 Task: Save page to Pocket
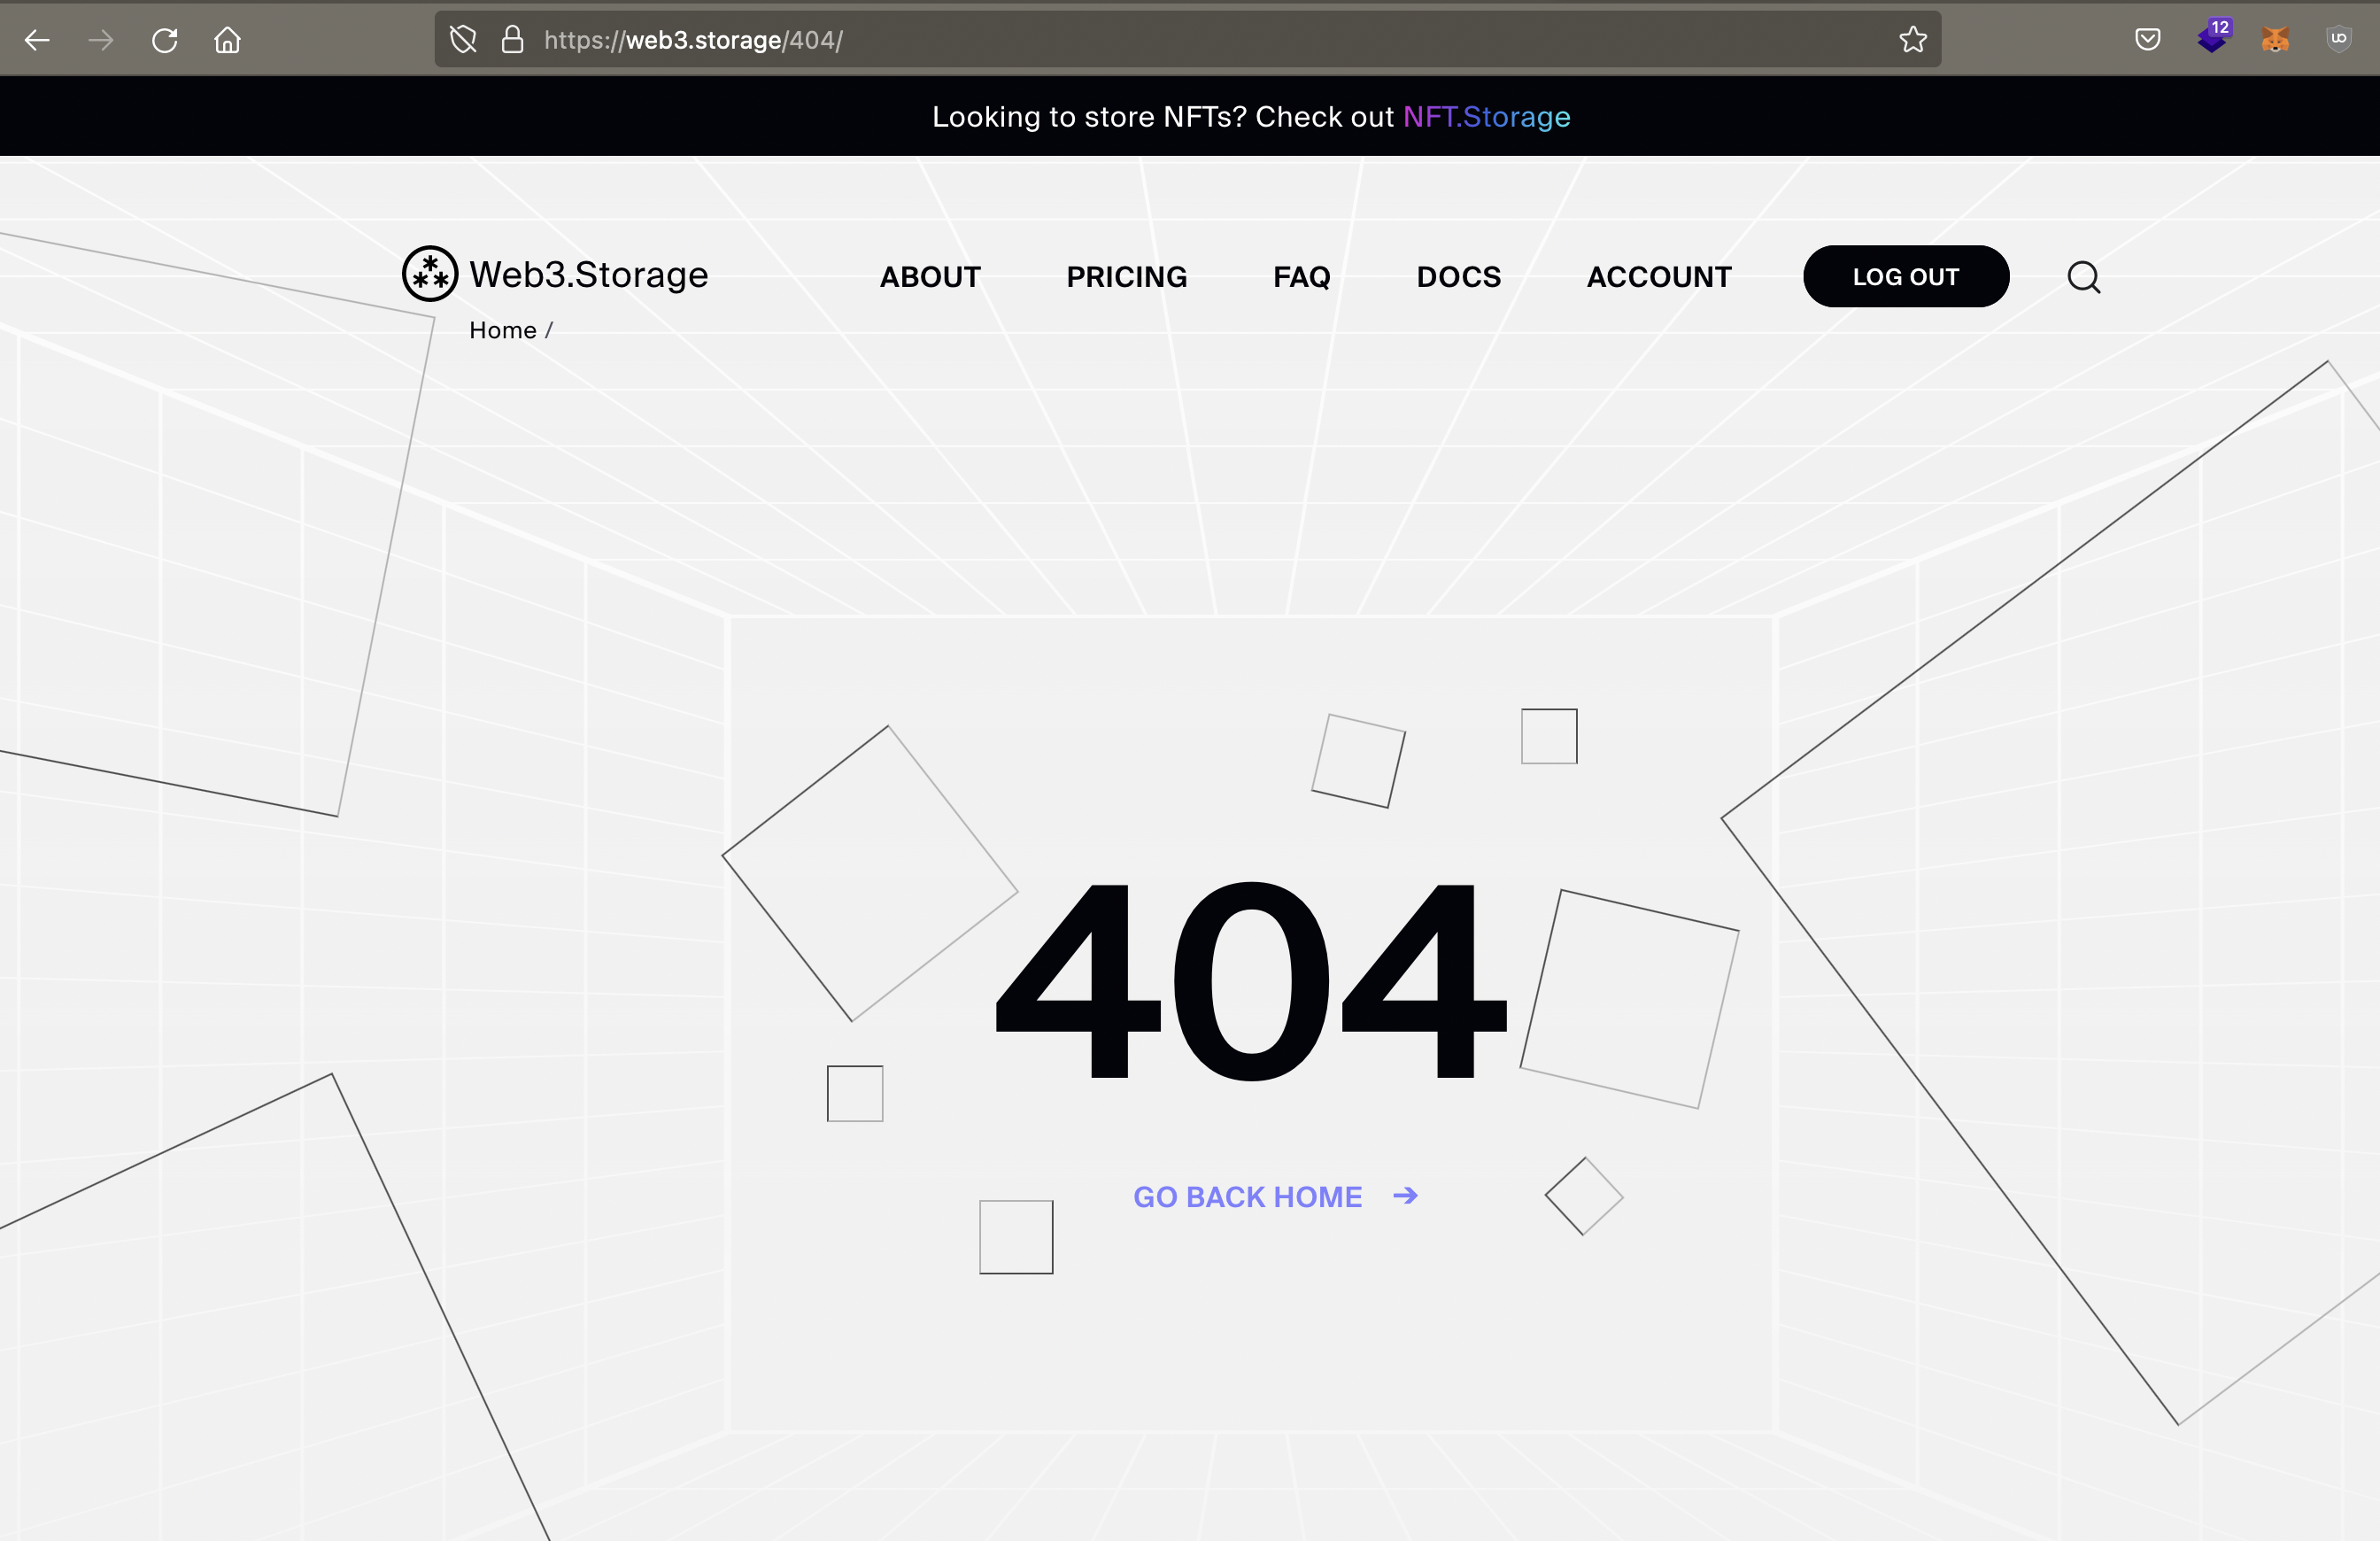pos(2147,40)
